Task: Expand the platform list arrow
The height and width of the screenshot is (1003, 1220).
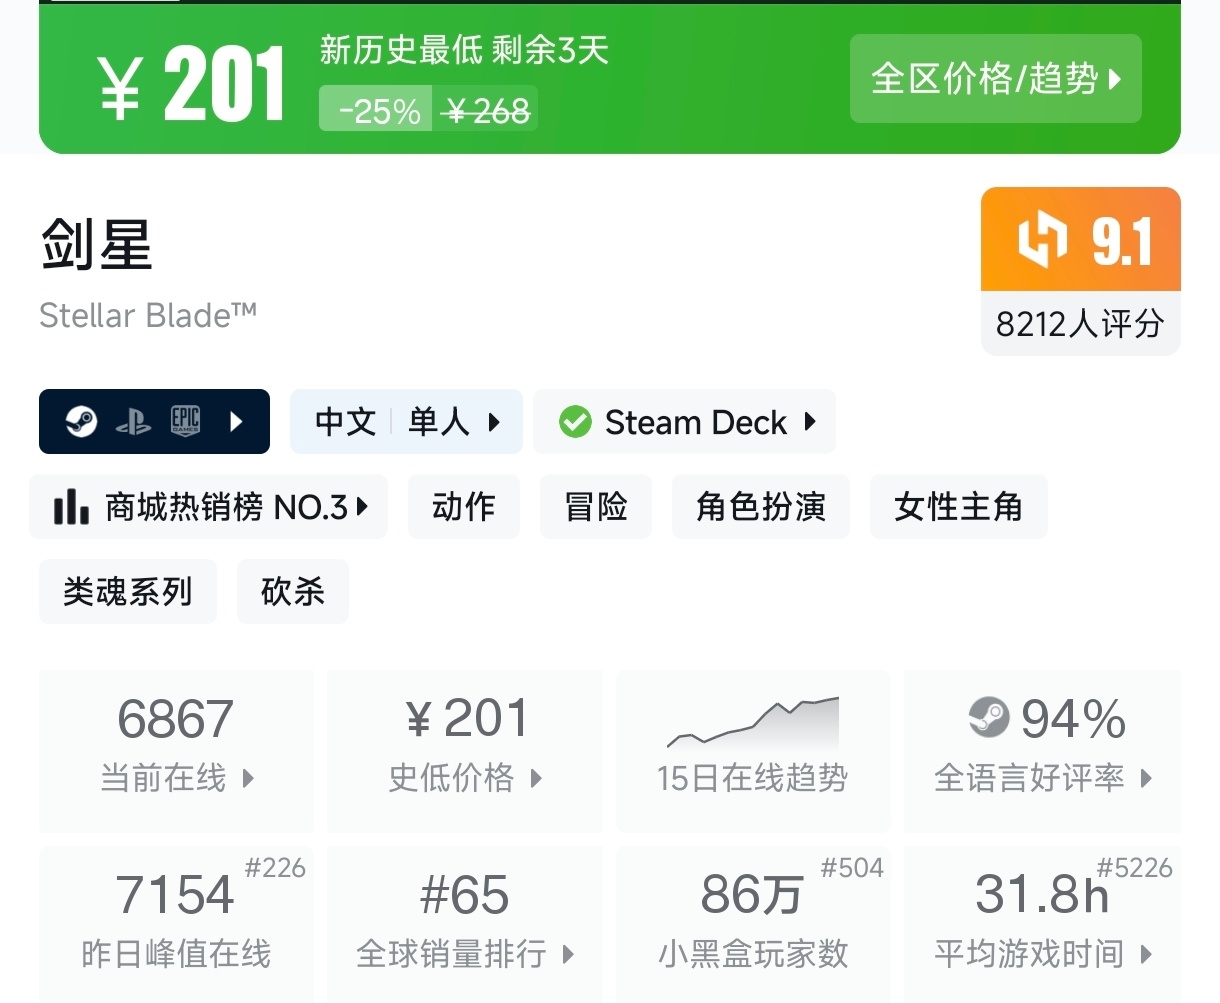Action: [x=236, y=422]
